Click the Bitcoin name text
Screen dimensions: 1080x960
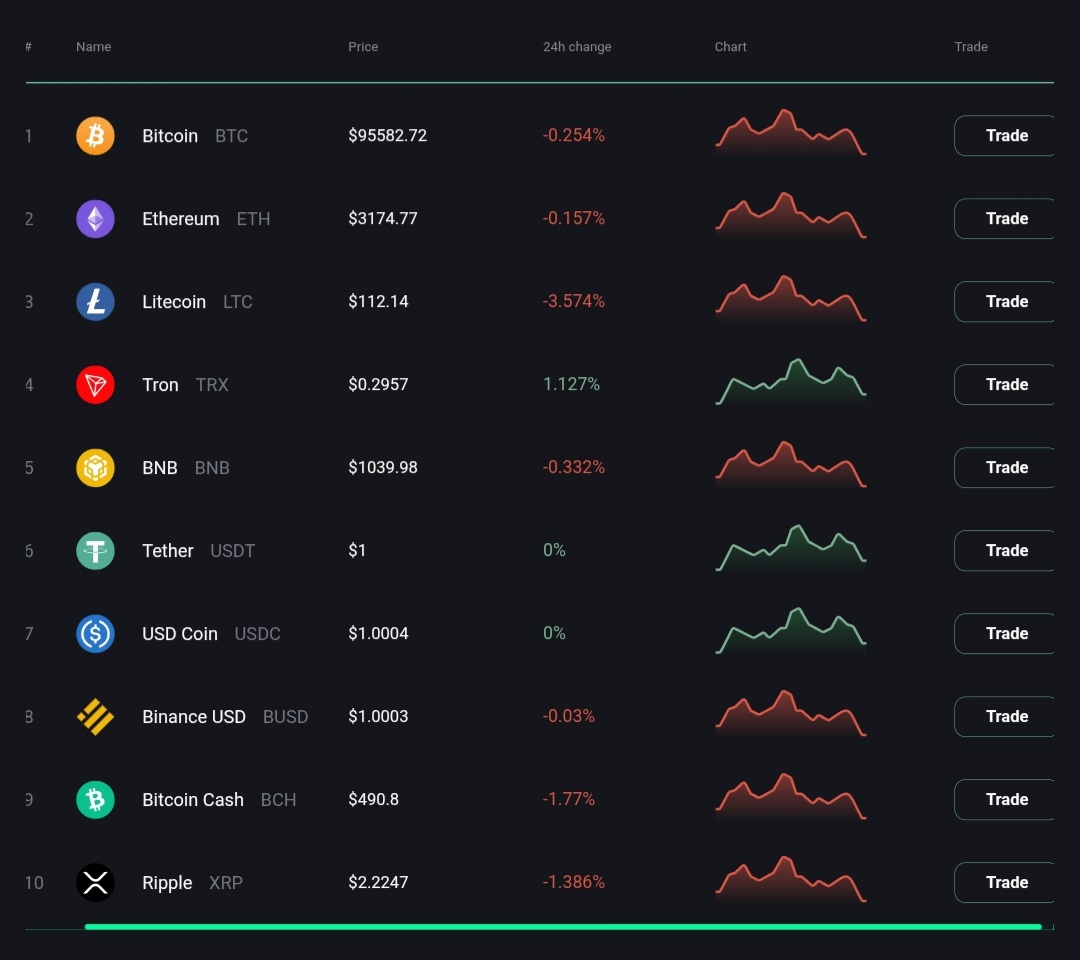tap(170, 136)
